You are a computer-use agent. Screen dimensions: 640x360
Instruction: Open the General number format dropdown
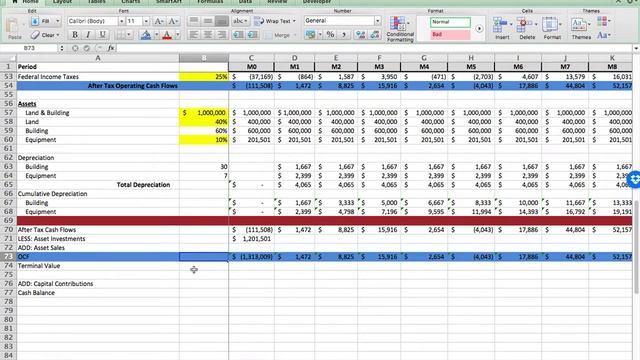[342, 20]
